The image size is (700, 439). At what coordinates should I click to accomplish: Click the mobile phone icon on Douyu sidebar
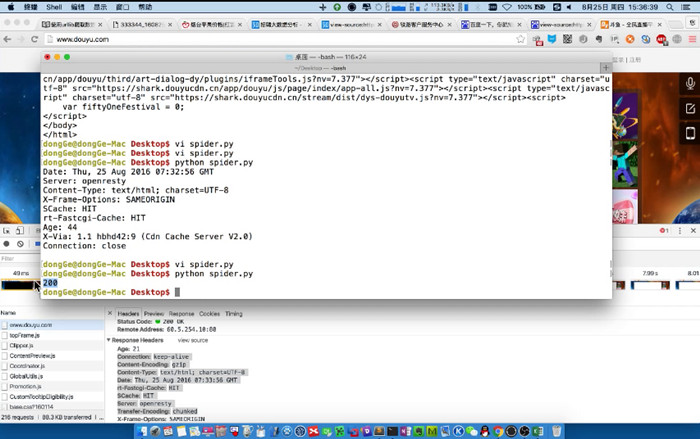tap(690, 133)
